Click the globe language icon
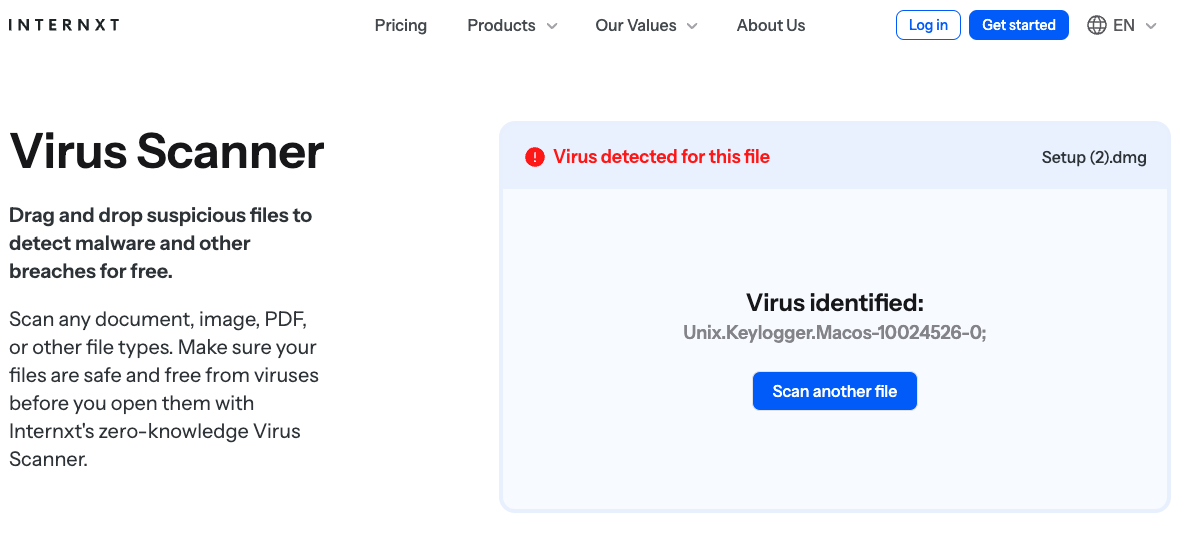 pos(1097,26)
